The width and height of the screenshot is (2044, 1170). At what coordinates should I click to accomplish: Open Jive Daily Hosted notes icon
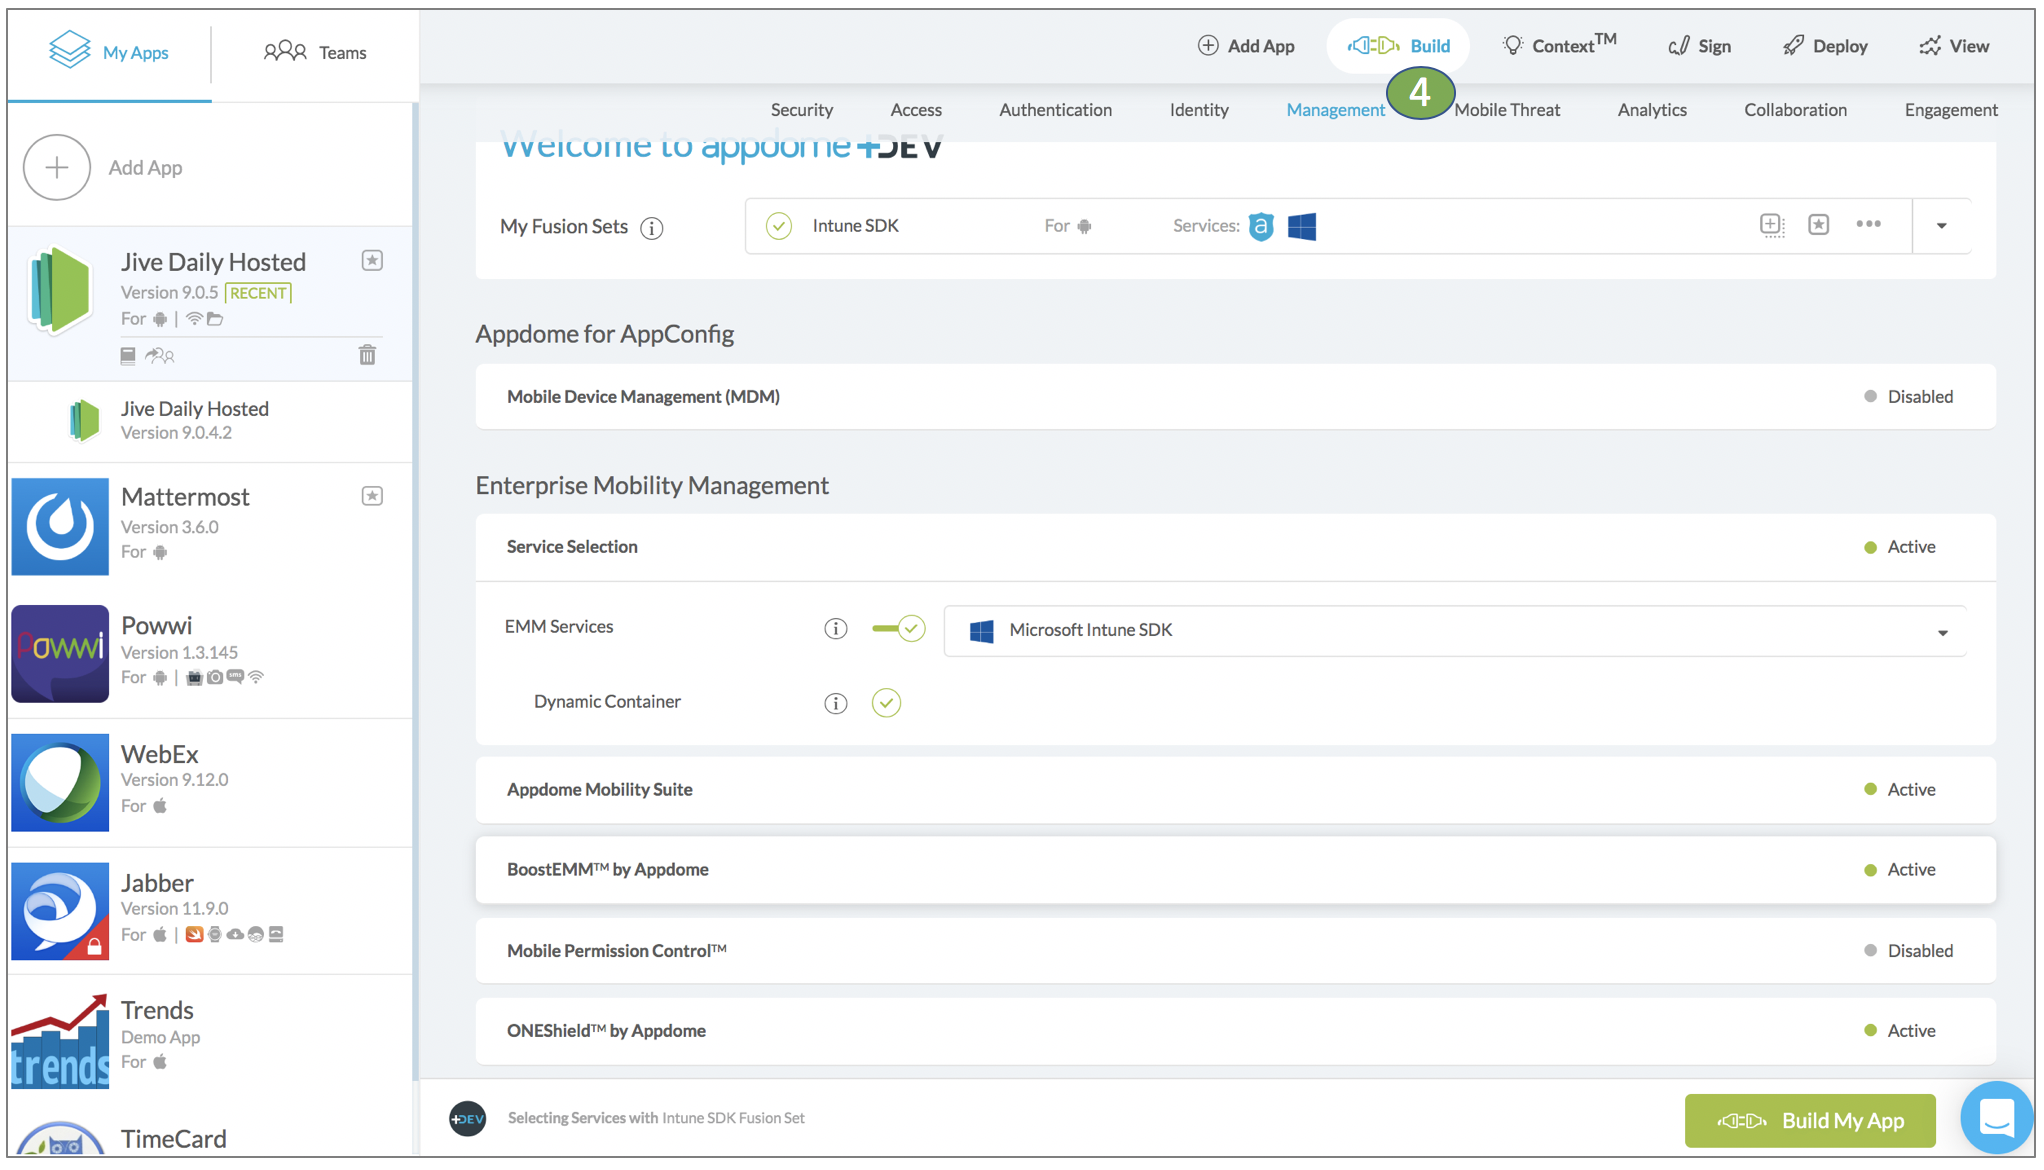[128, 355]
